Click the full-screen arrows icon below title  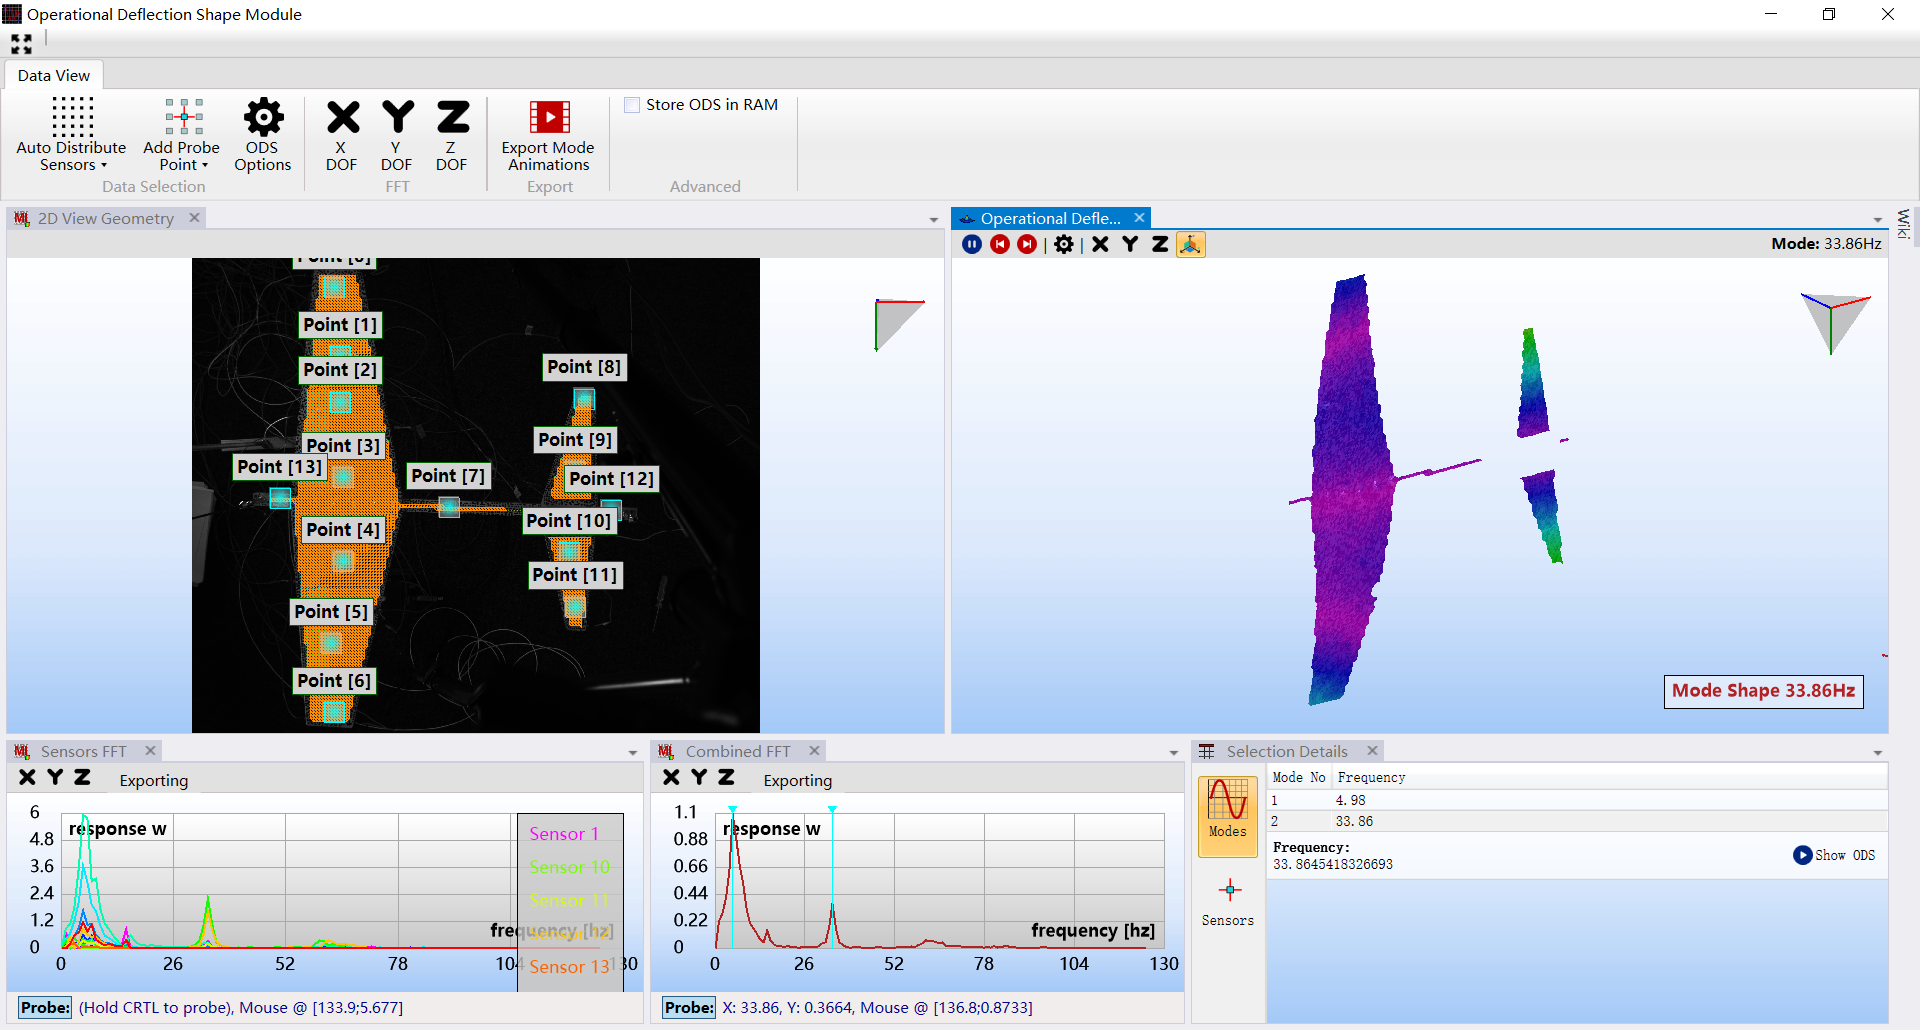pyautogui.click(x=21, y=43)
